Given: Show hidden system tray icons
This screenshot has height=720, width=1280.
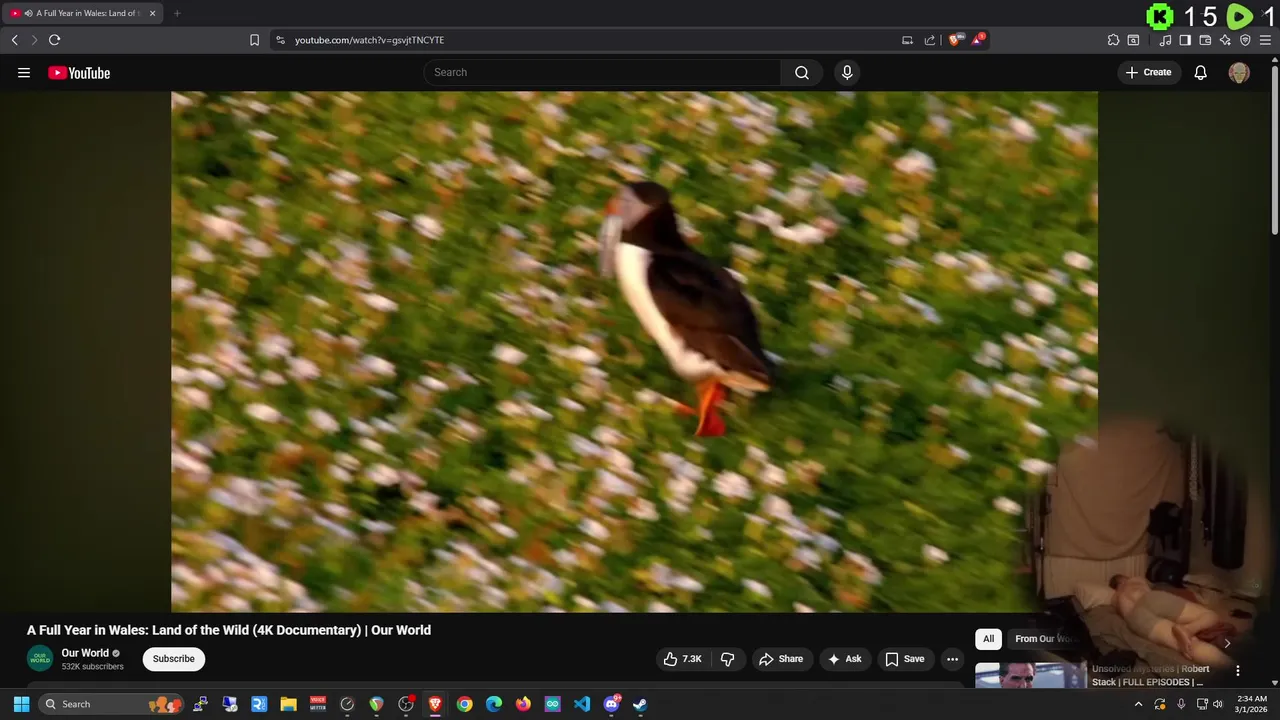Looking at the screenshot, I should (1138, 704).
